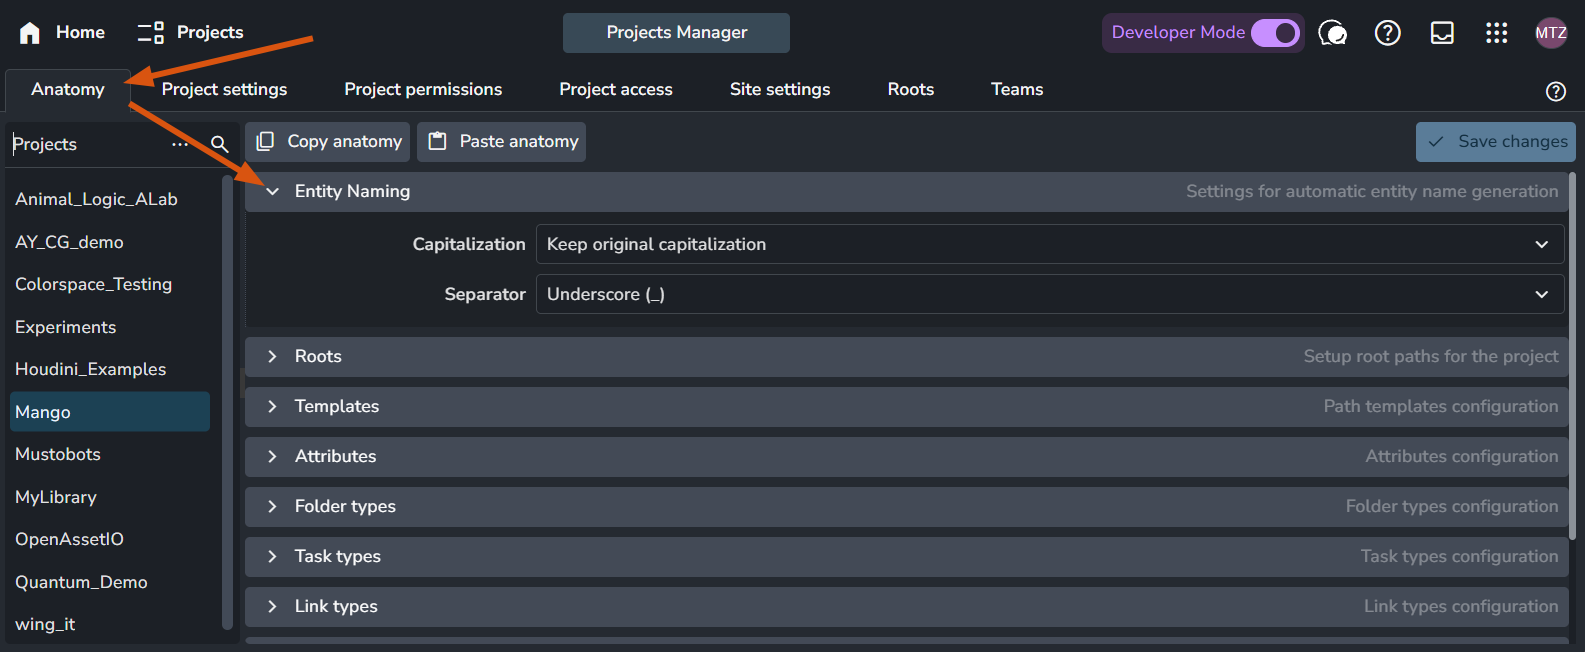Viewport: 1585px width, 652px height.
Task: Click the help icon below the avatar
Action: [x=1555, y=91]
